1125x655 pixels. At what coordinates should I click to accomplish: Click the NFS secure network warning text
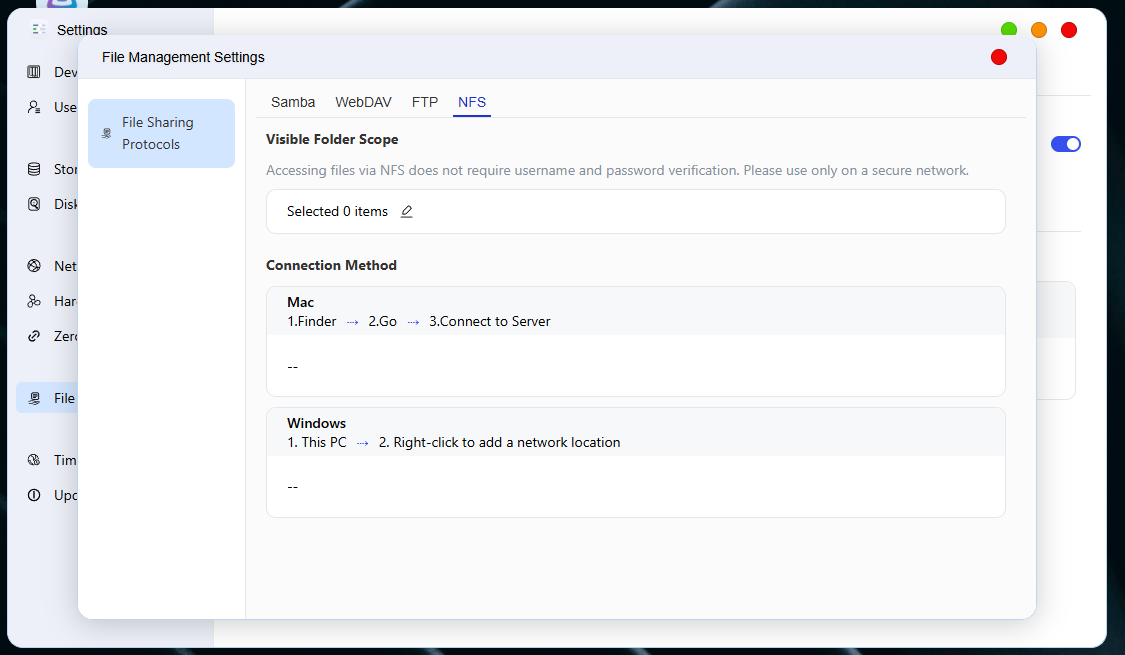pos(617,171)
